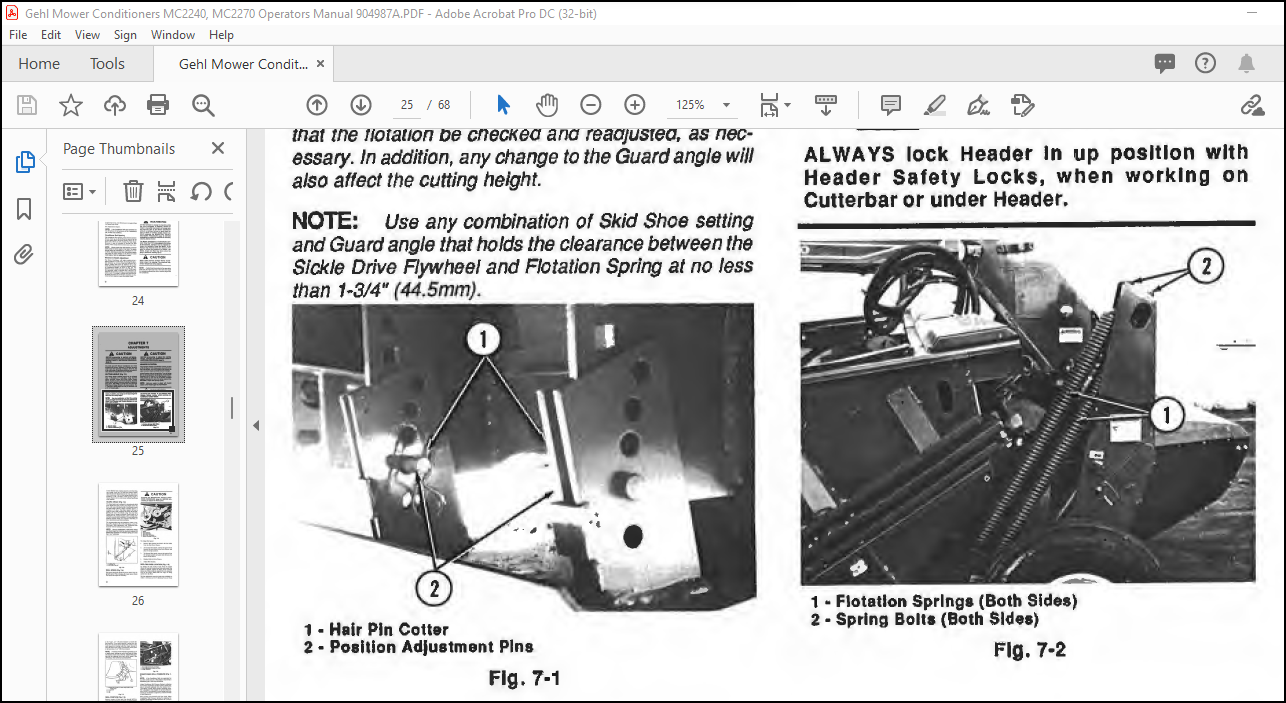1286x703 pixels.
Task: Click the scrolling mode keyboard icon
Action: tap(825, 105)
